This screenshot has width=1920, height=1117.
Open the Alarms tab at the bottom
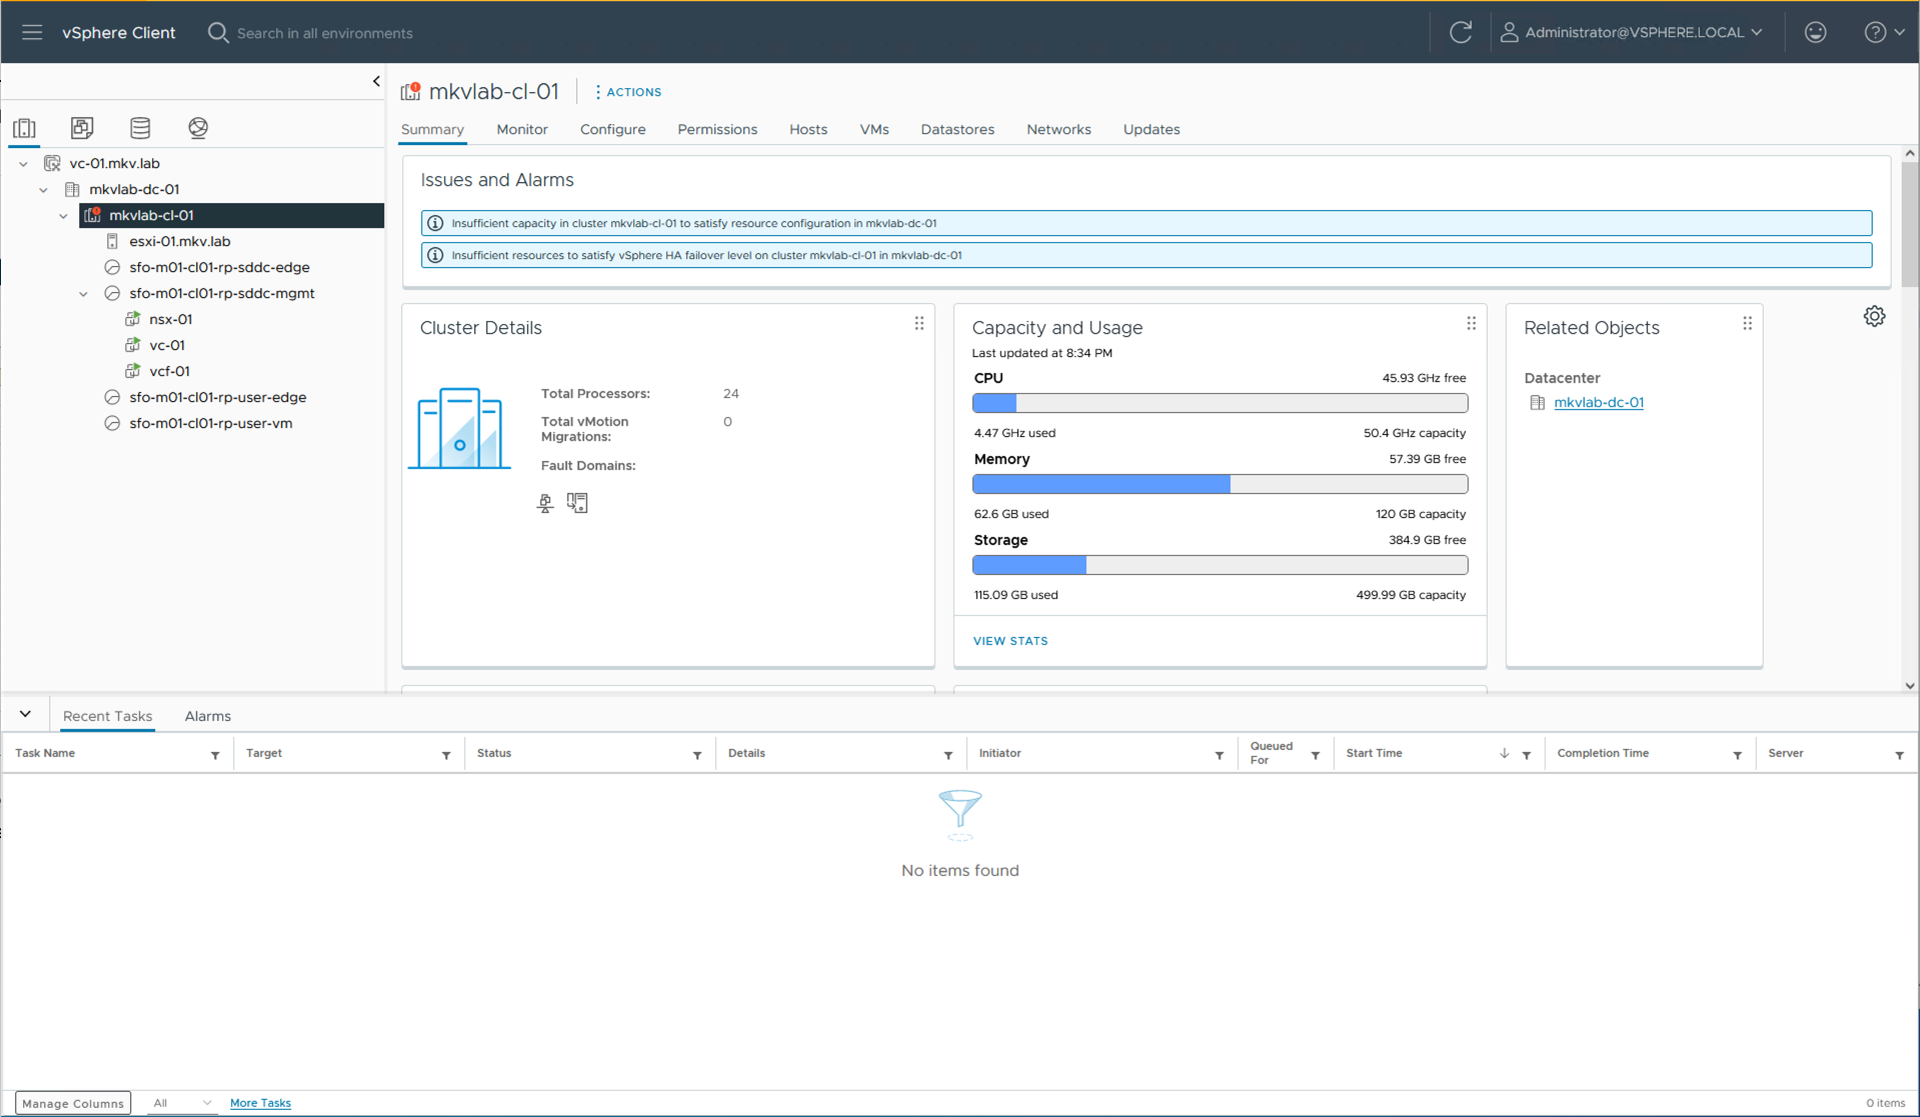(x=207, y=715)
